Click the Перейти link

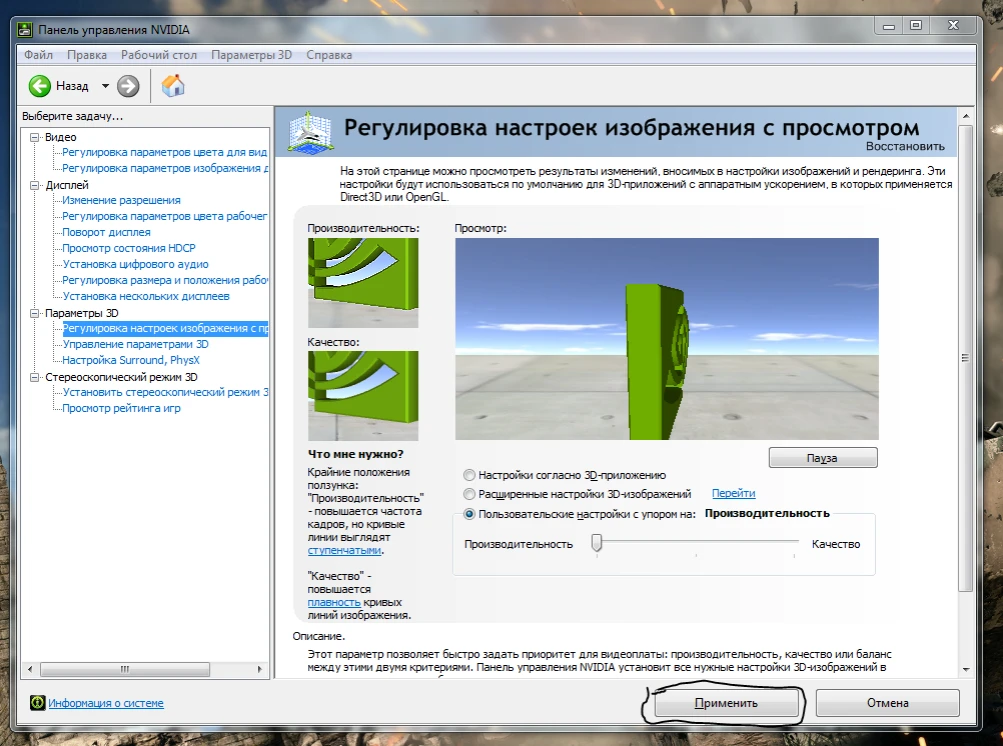click(x=733, y=494)
